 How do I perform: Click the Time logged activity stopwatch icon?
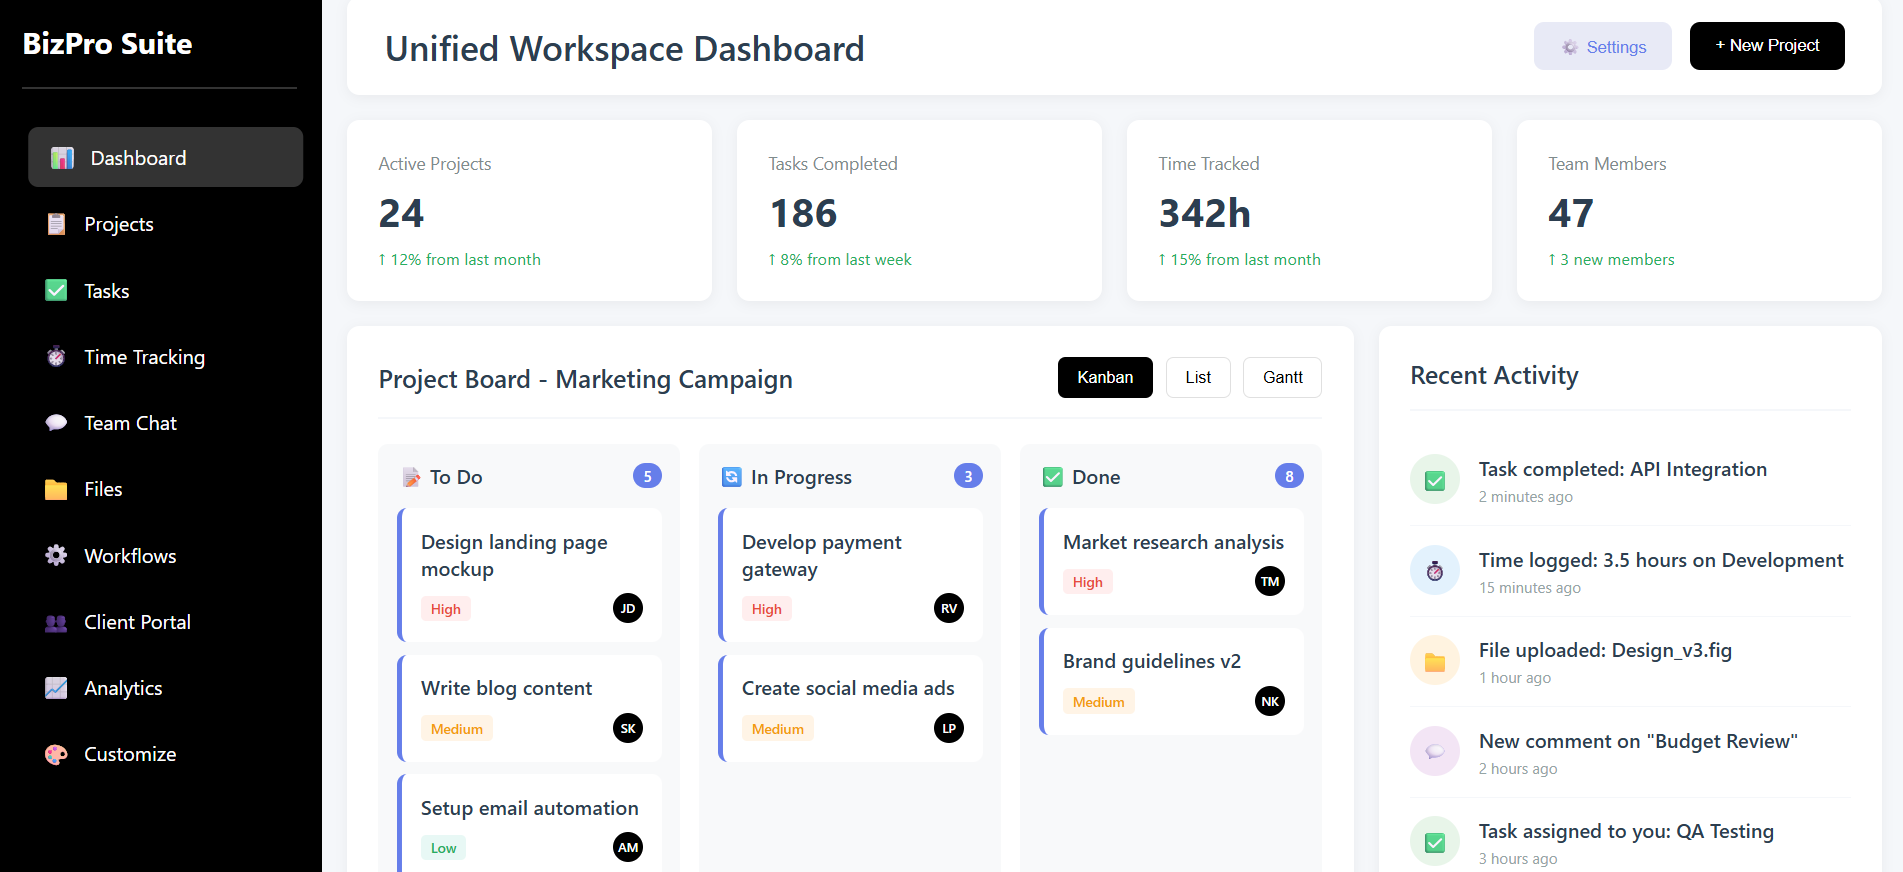[1435, 571]
